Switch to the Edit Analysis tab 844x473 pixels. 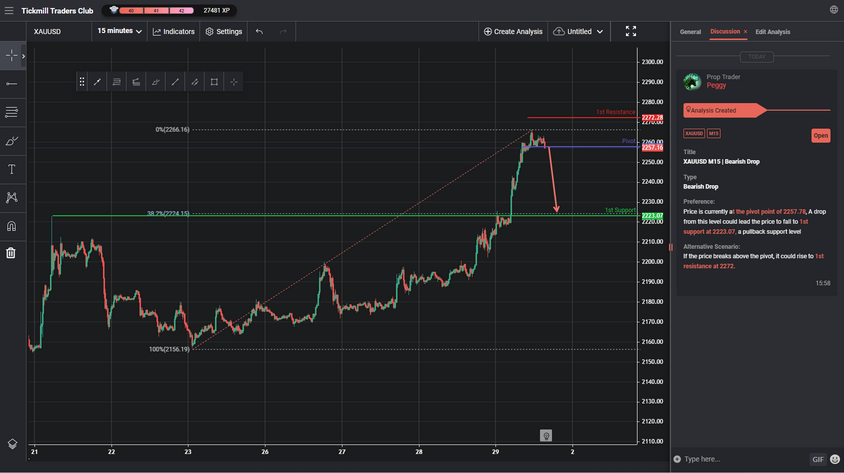[772, 32]
